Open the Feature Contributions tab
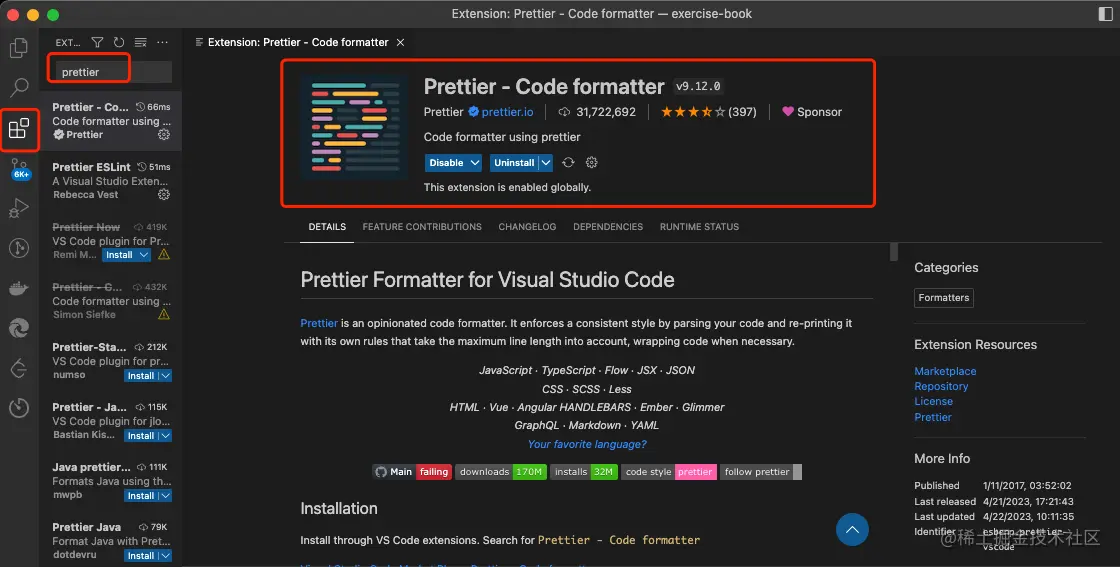 coord(422,227)
